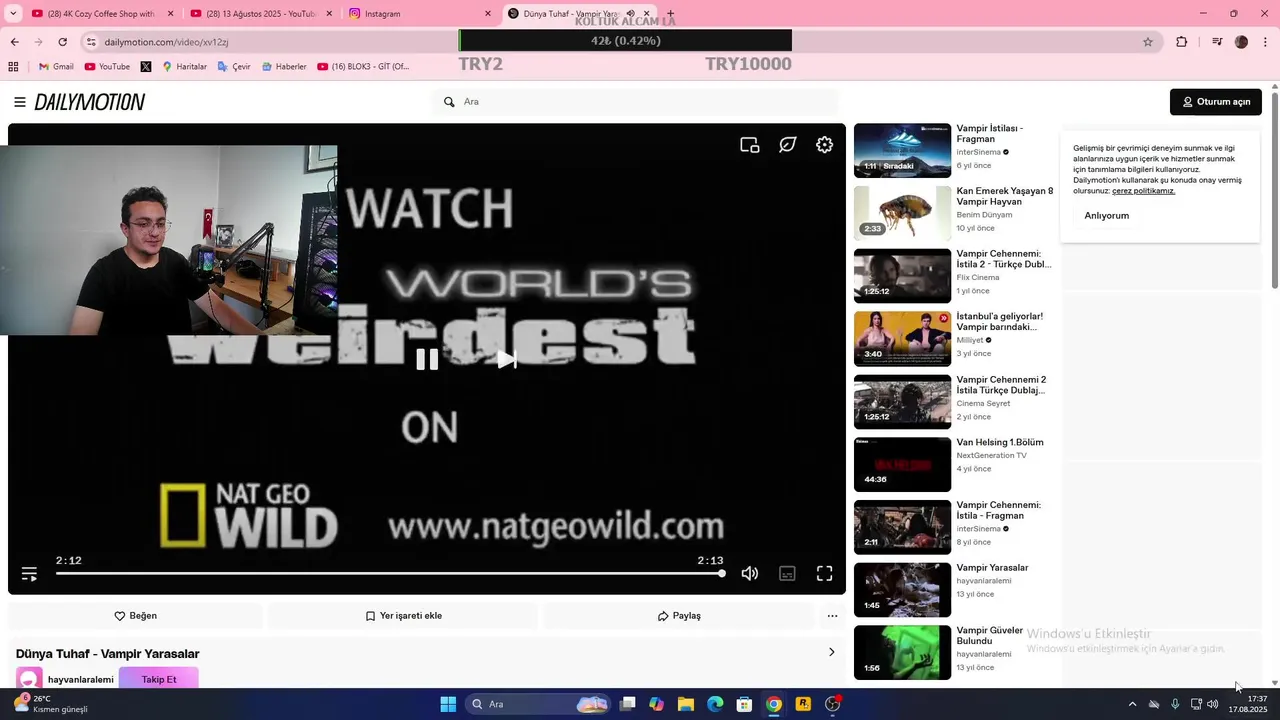The height and width of the screenshot is (720, 1280).
Task: Expand the video description chevron
Action: click(831, 653)
